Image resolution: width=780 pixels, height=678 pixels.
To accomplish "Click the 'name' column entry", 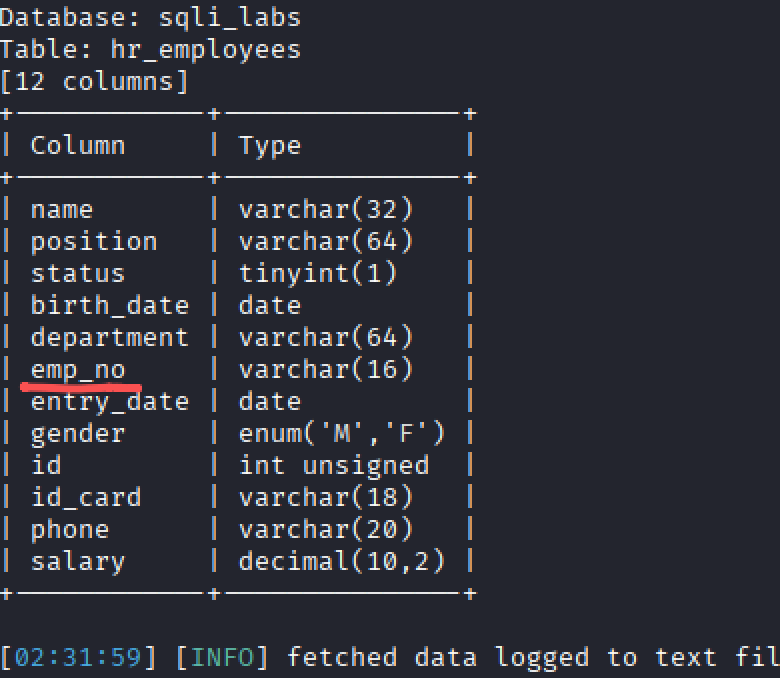I will click(62, 209).
